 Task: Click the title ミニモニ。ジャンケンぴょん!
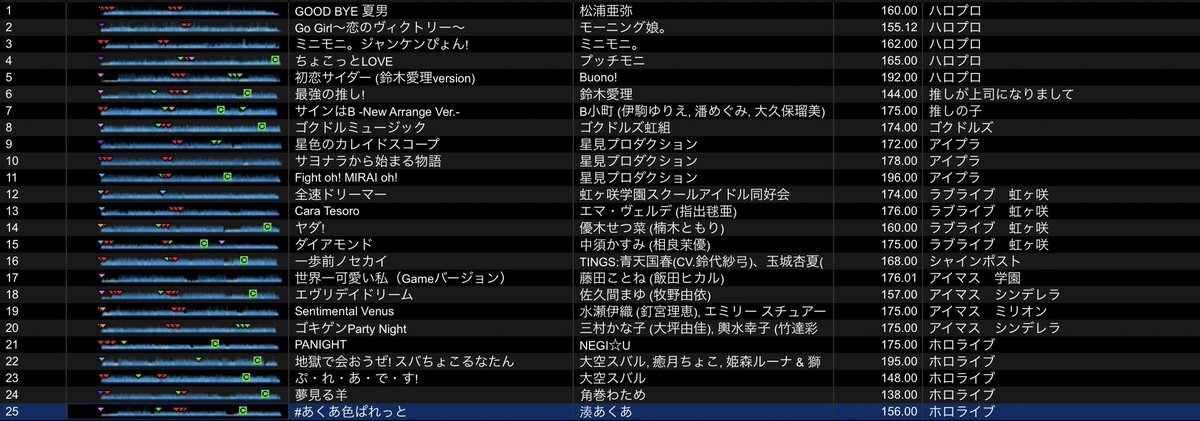[x=382, y=44]
